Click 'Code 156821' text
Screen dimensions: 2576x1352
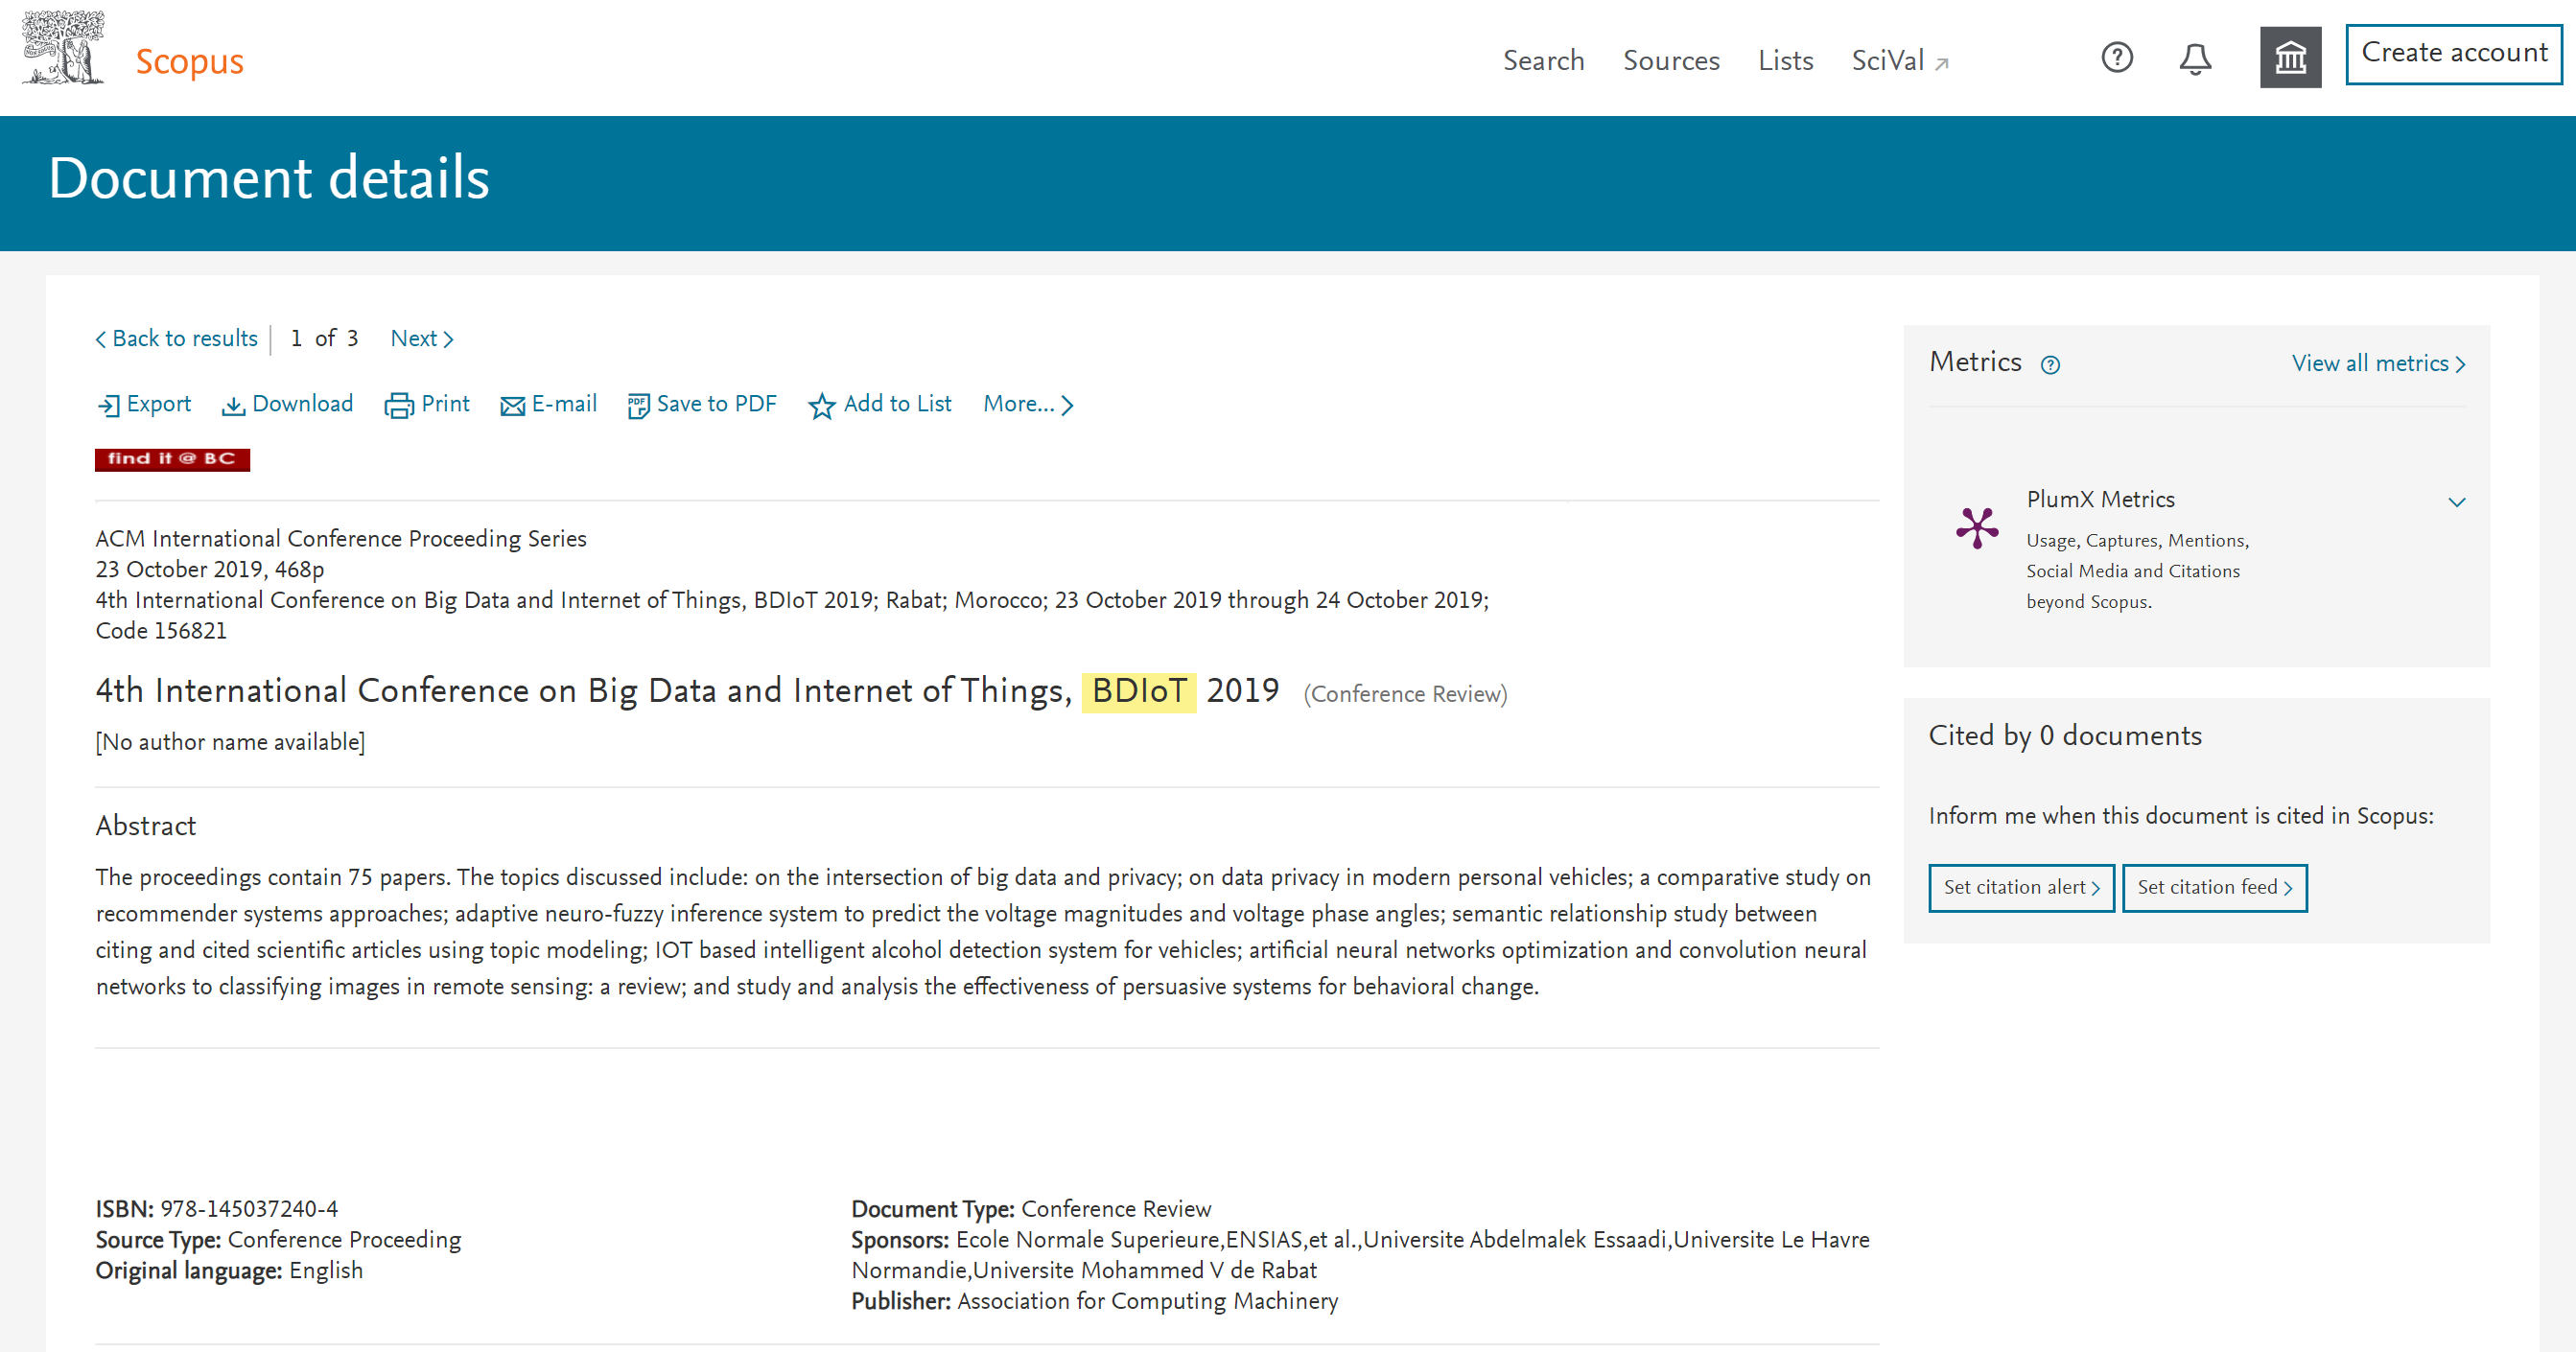coord(161,631)
